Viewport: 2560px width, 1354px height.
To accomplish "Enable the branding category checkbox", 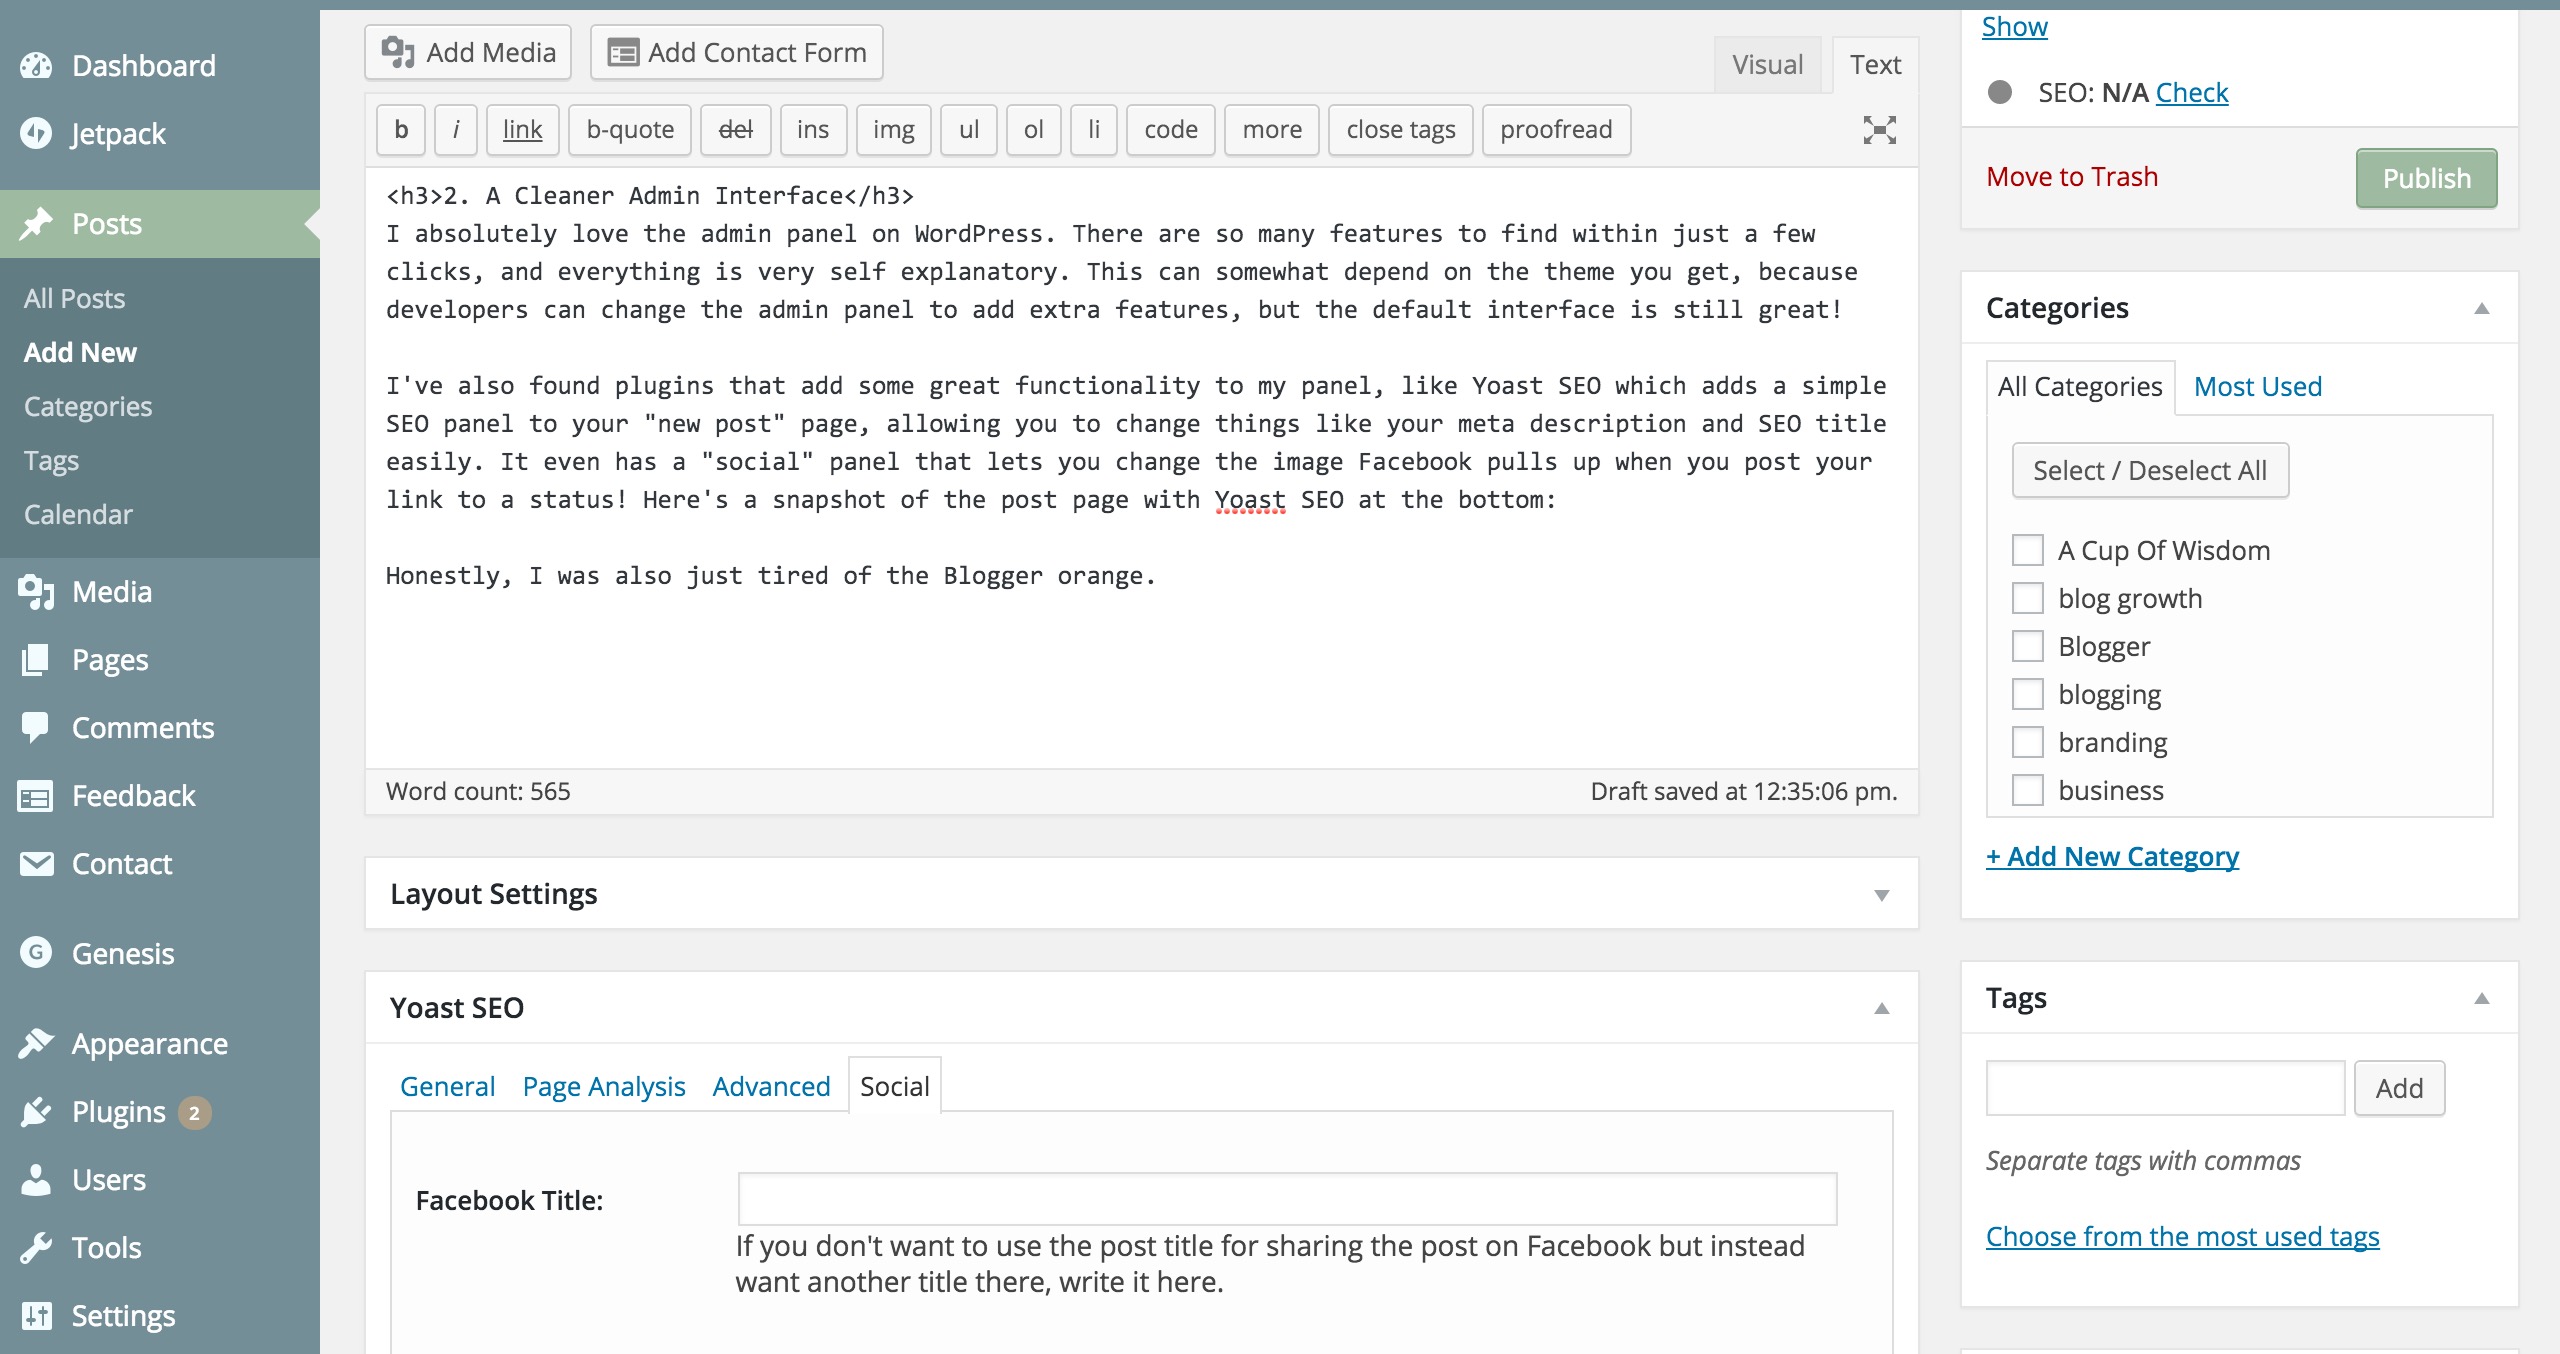I will pyautogui.click(x=2027, y=742).
